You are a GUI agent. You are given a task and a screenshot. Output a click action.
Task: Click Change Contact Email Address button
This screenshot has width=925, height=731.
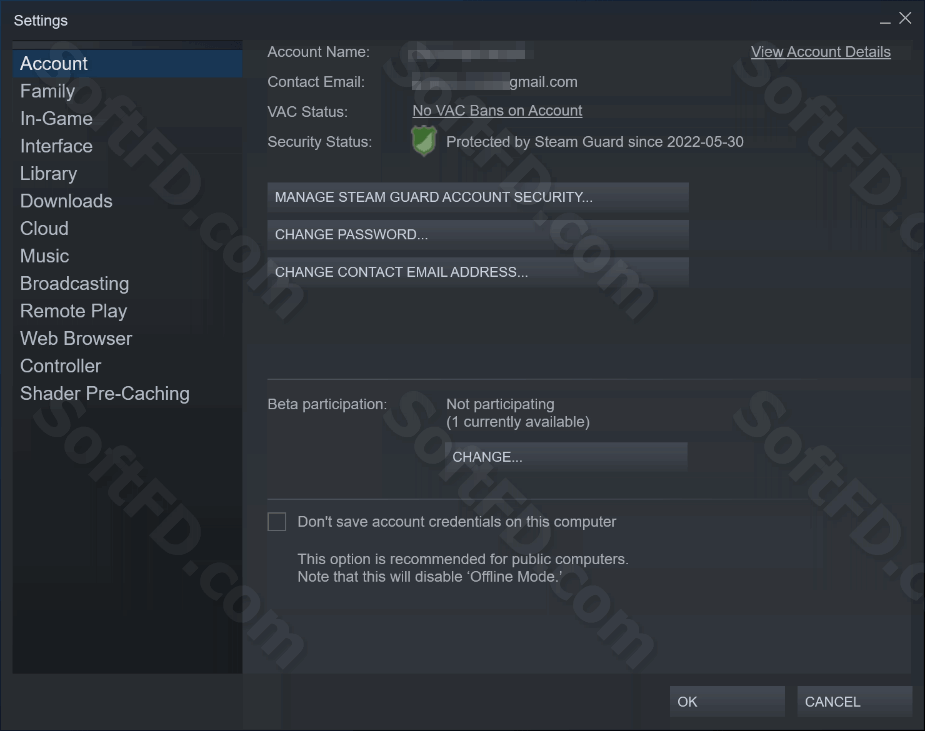click(x=478, y=272)
